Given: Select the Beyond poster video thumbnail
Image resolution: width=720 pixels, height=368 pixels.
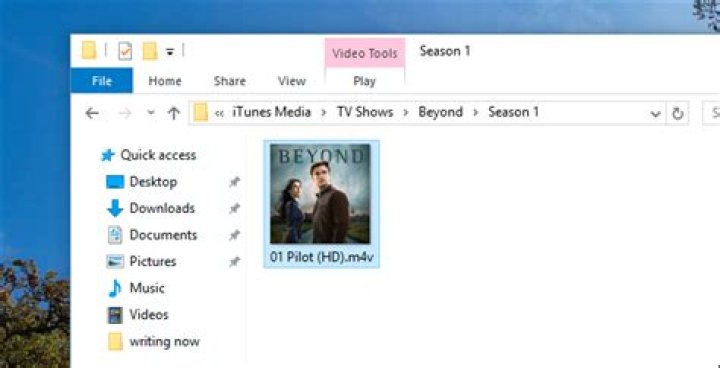Looking at the screenshot, I should point(320,194).
